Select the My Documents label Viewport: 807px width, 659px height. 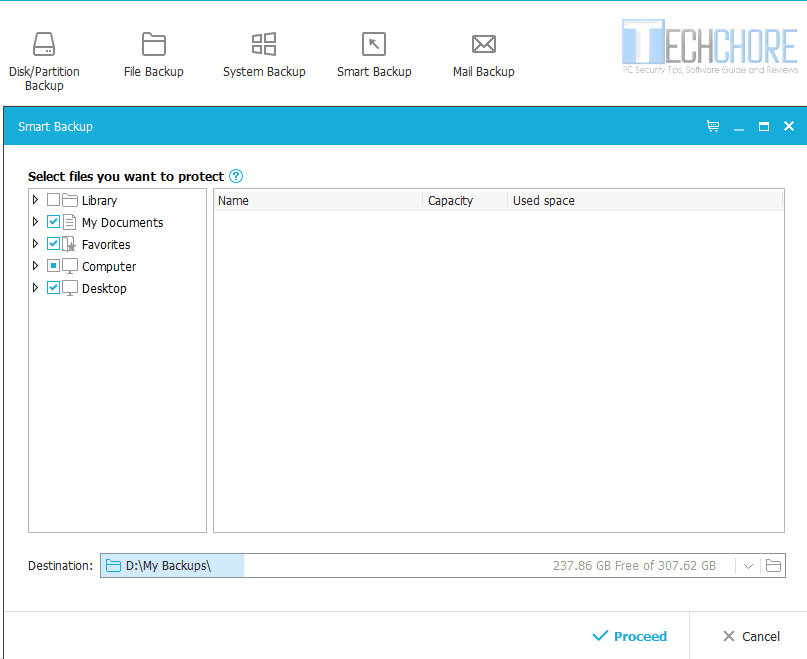click(122, 222)
